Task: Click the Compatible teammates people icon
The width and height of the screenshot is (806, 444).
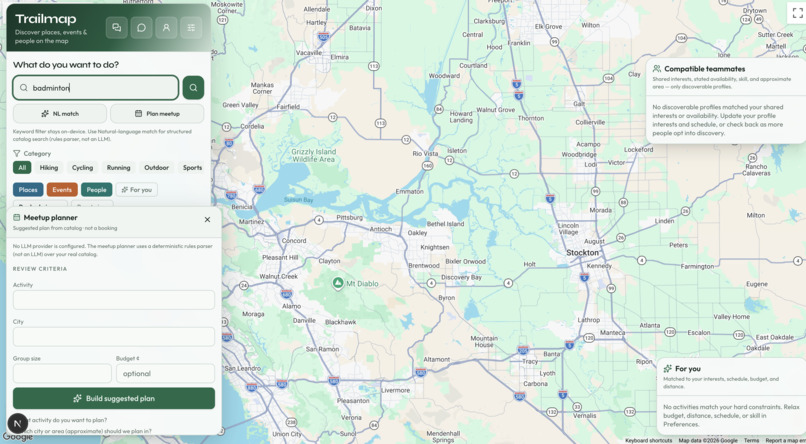Action: click(656, 68)
